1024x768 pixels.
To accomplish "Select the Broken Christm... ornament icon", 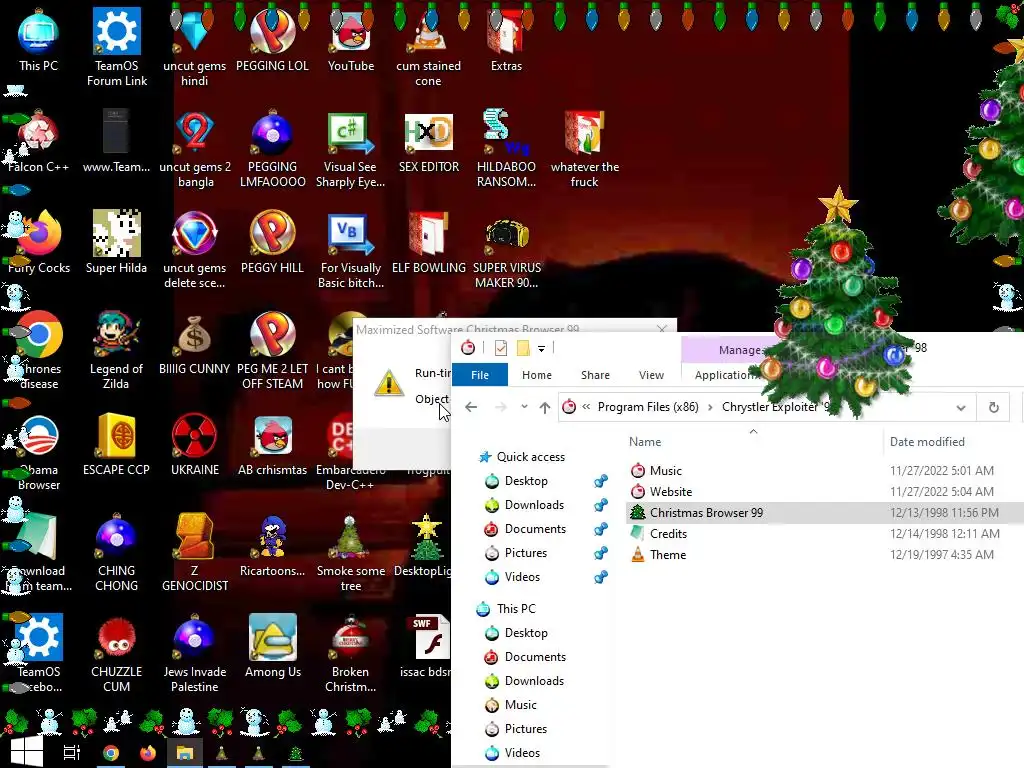I will (351, 654).
